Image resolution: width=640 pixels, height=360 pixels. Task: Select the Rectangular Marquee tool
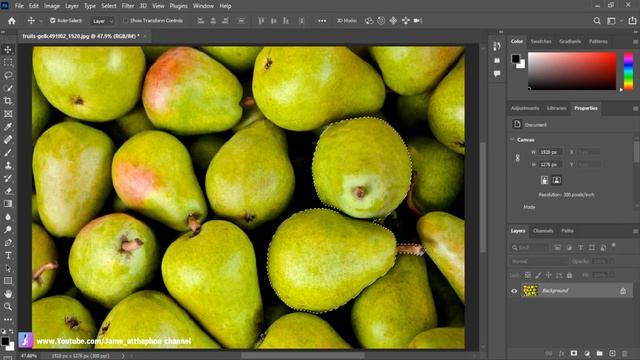[x=8, y=62]
